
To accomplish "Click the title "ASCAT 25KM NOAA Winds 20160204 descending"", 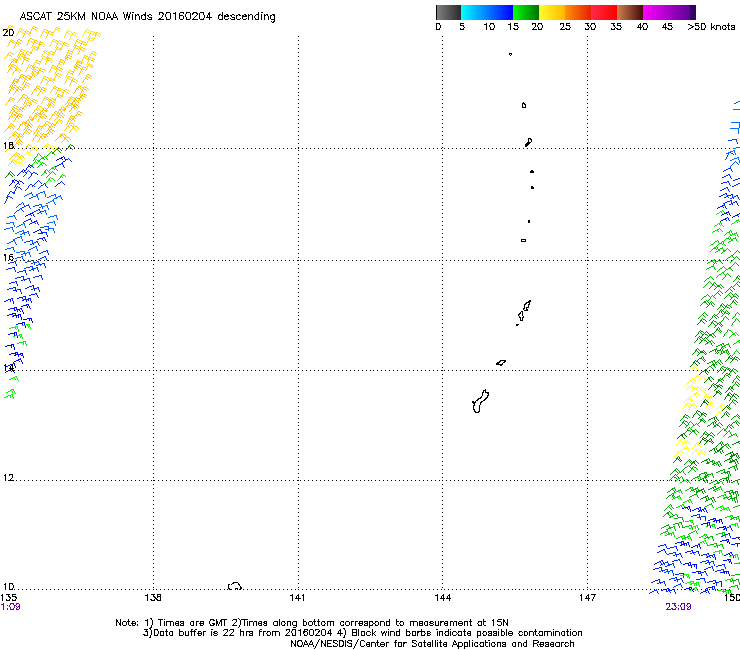I will 147,16.
